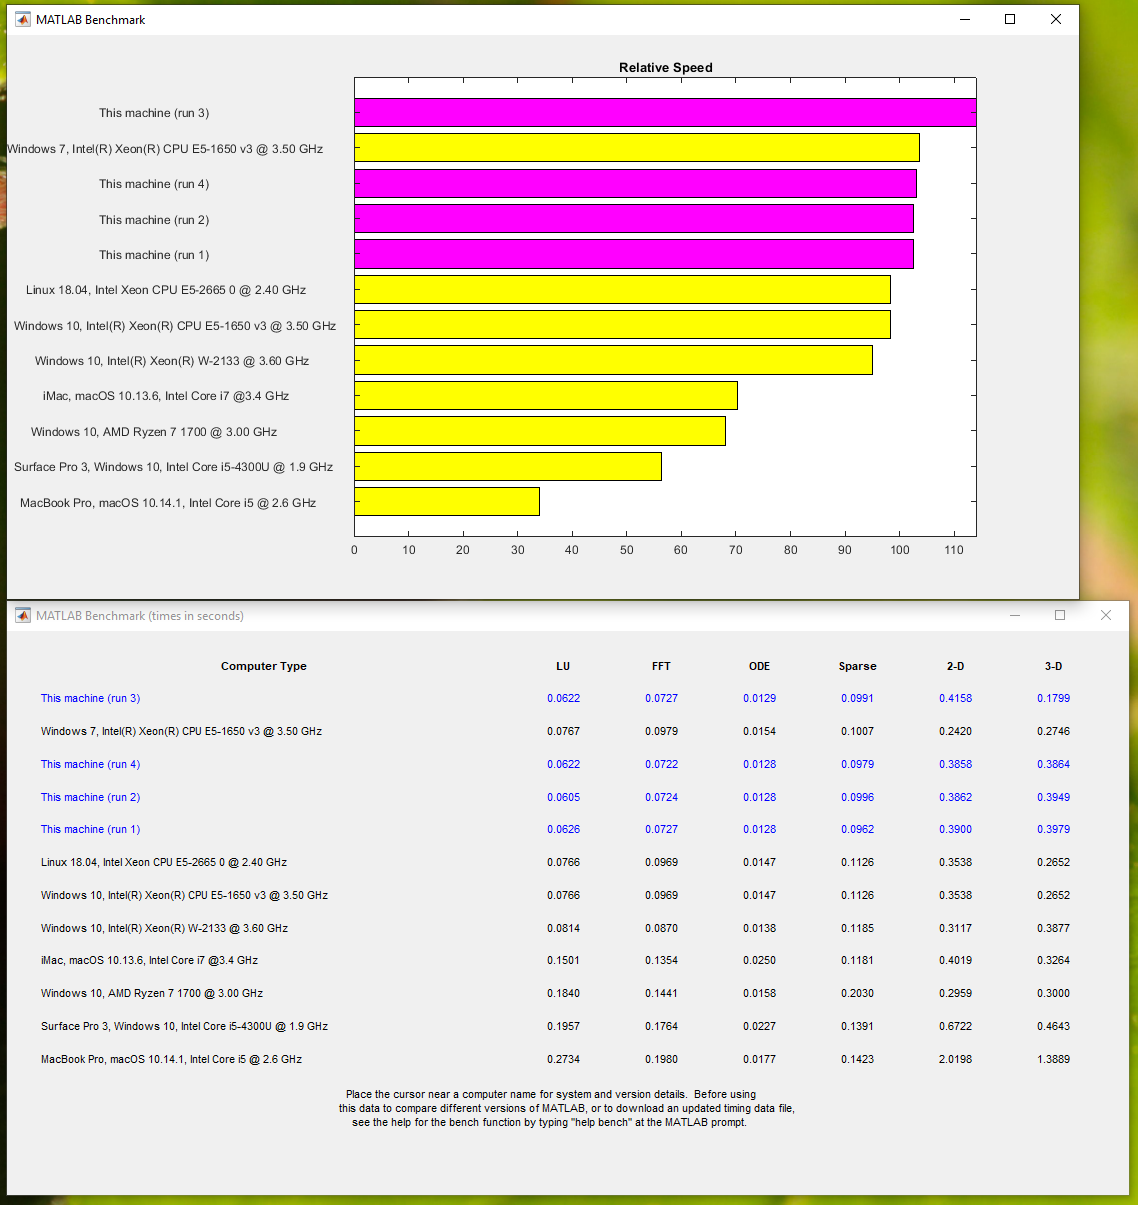Click the ODE column header
Screen dimensions: 1138x1205
pos(759,666)
